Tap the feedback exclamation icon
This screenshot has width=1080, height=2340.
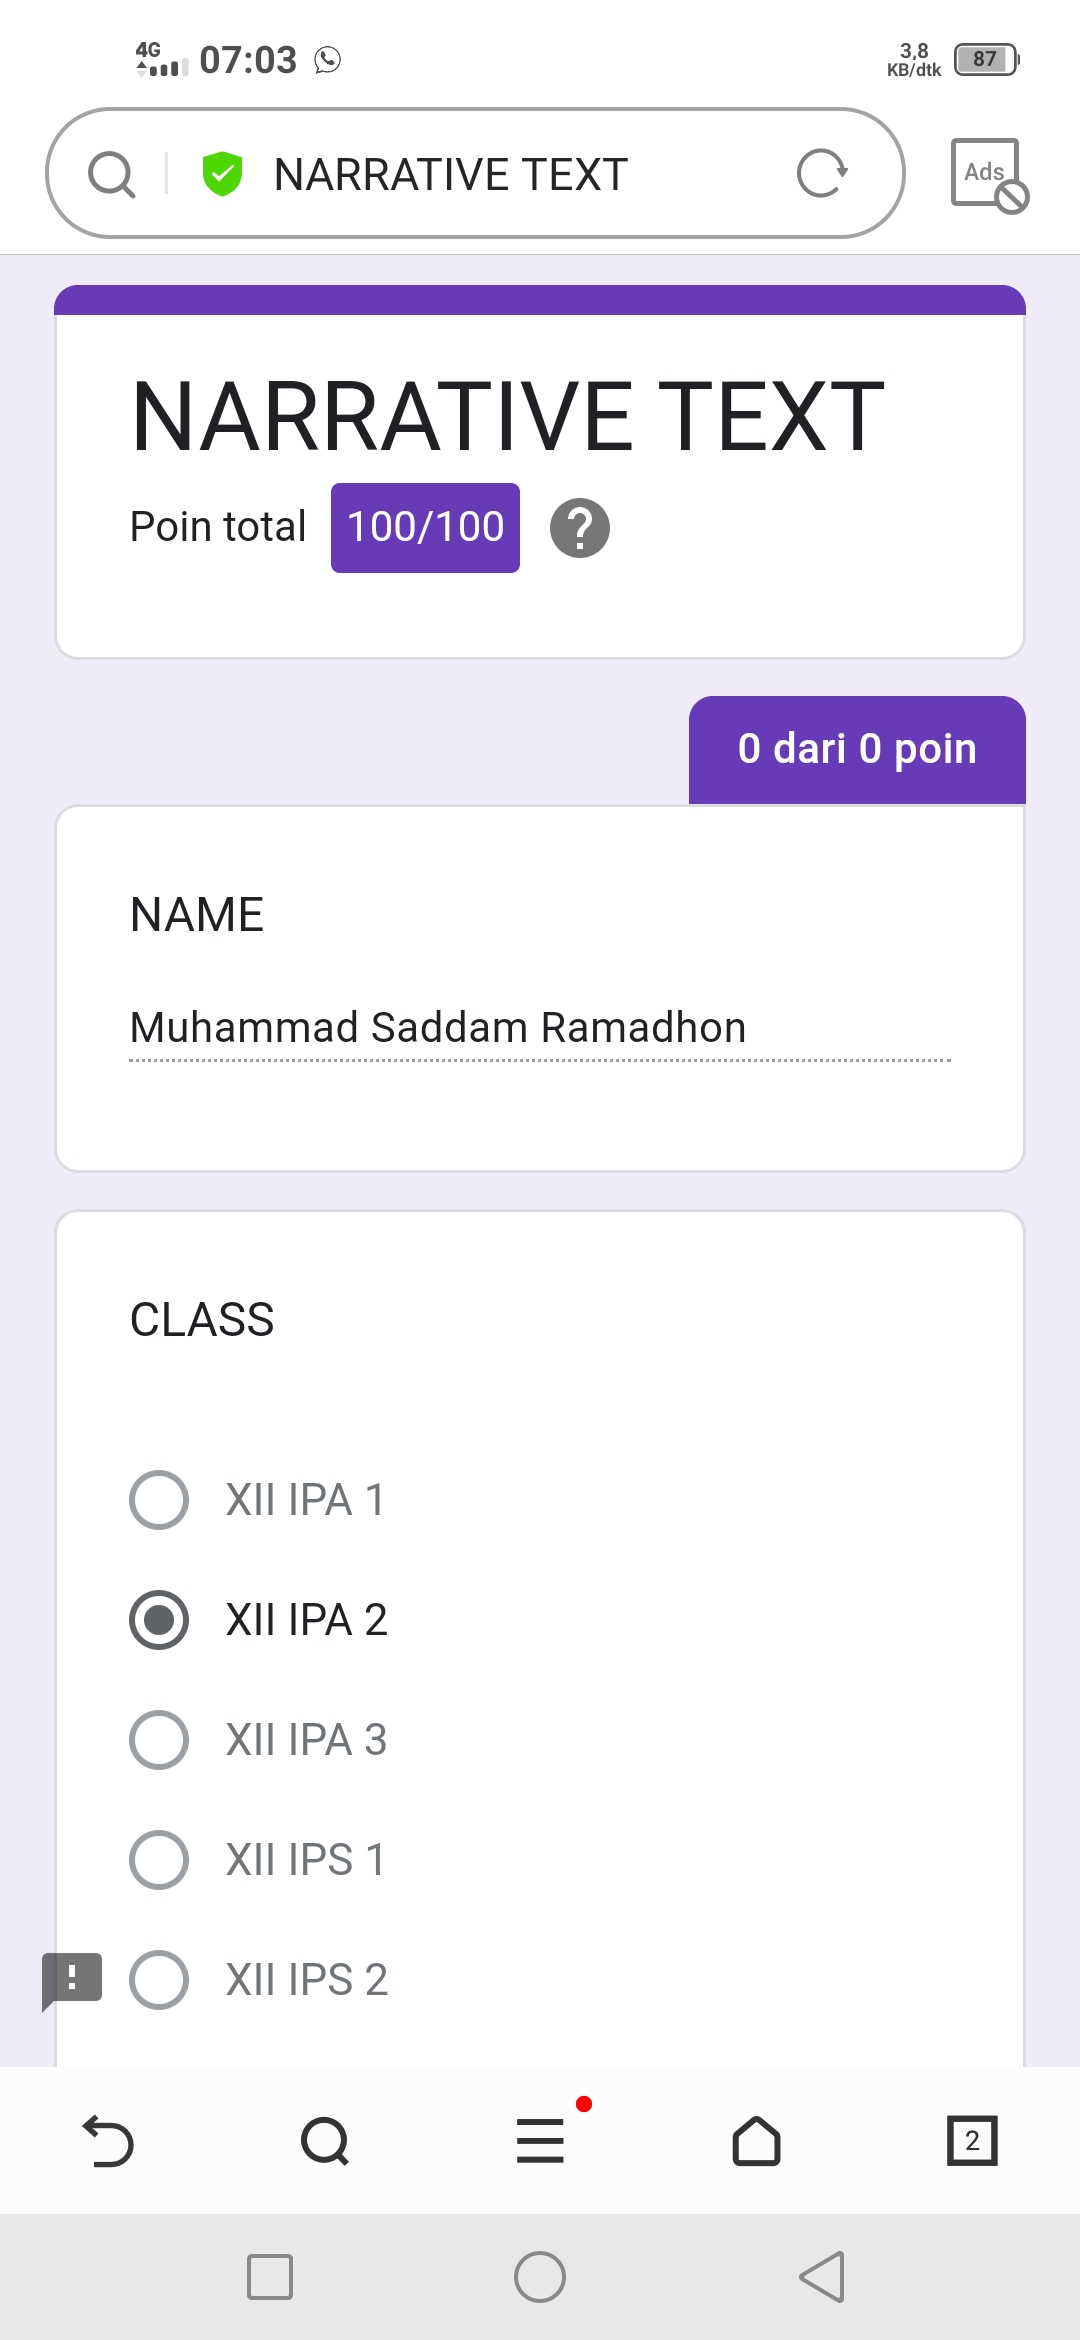(x=72, y=1978)
